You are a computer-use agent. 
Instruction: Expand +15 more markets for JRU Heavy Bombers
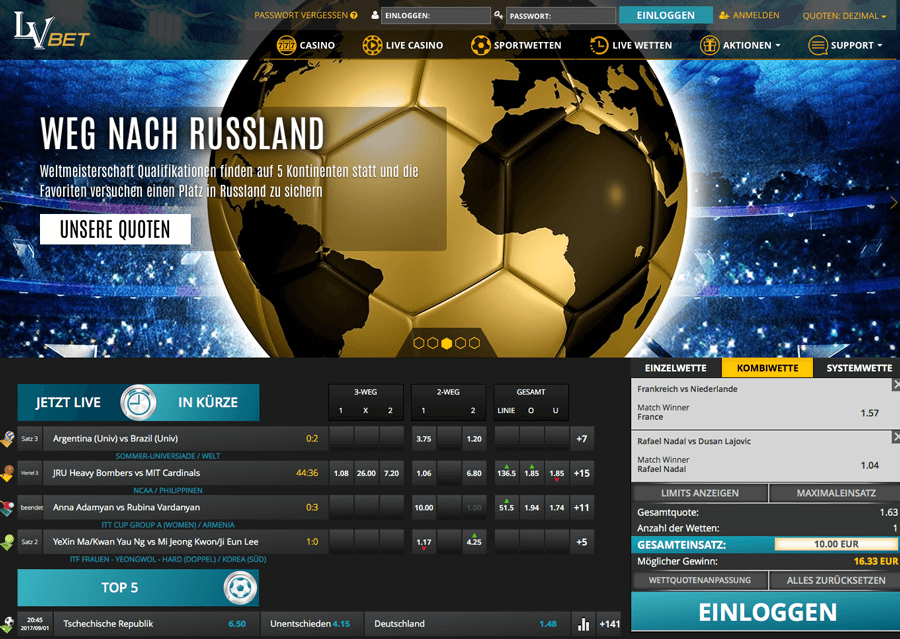[581, 473]
